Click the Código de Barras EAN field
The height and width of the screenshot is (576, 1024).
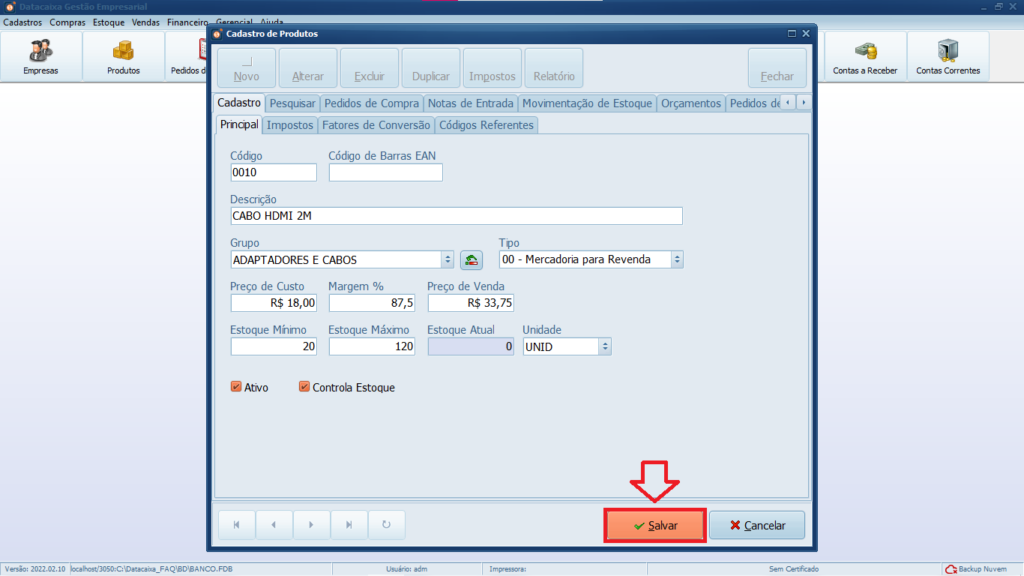385,173
